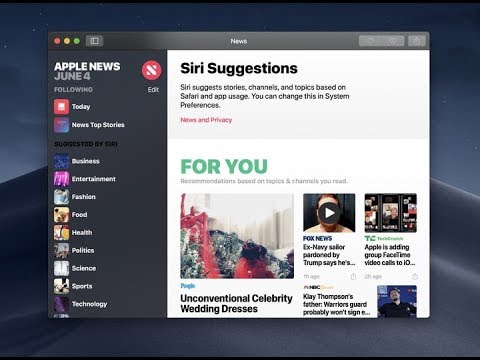Open the Sports topic icon

coord(61,286)
